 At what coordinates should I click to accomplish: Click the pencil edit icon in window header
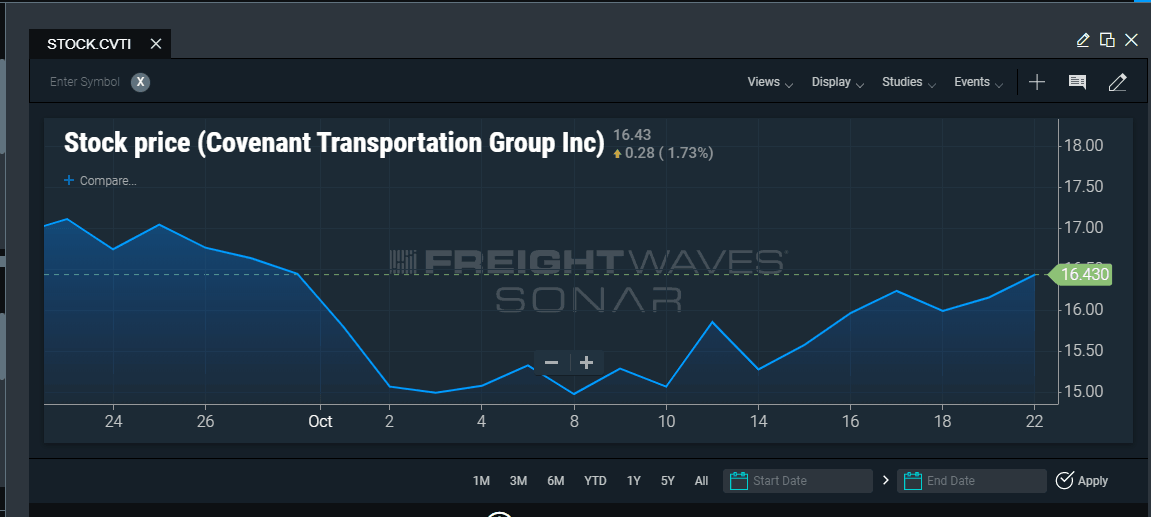(x=1083, y=40)
